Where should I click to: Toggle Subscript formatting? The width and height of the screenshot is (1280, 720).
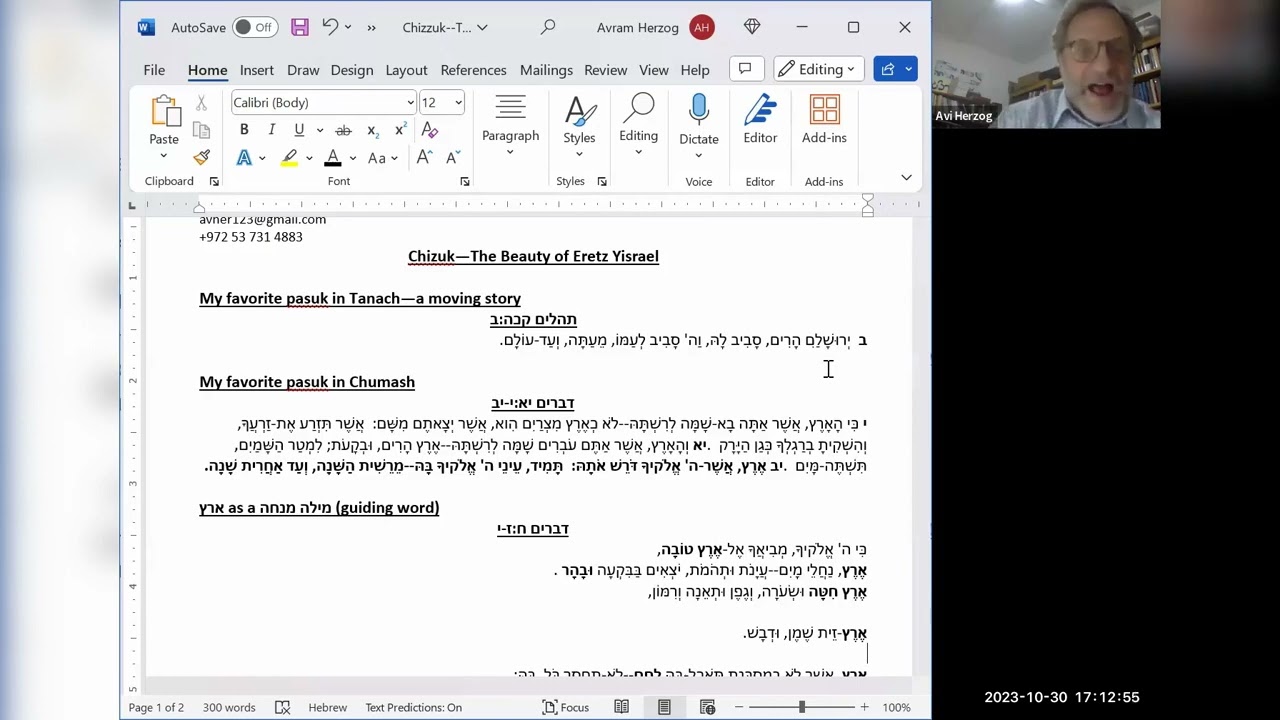pyautogui.click(x=372, y=130)
